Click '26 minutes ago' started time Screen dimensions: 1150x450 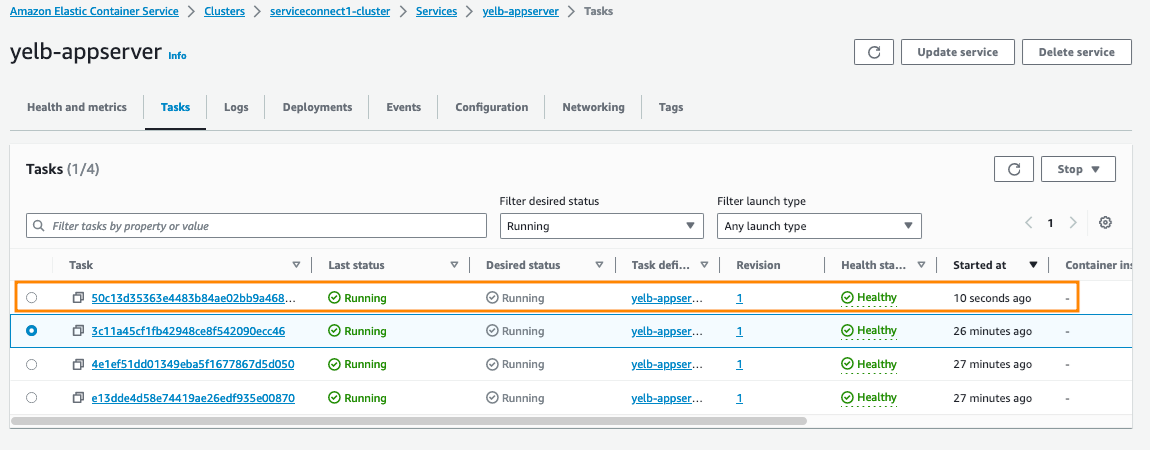click(992, 331)
